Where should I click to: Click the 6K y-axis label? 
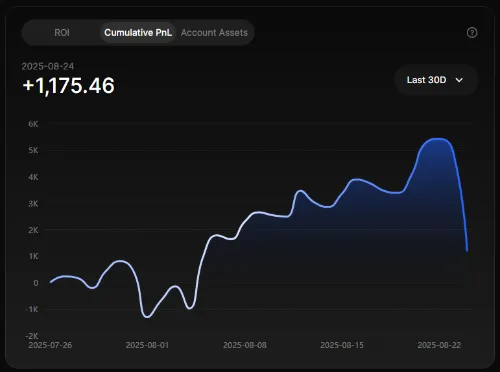point(33,124)
